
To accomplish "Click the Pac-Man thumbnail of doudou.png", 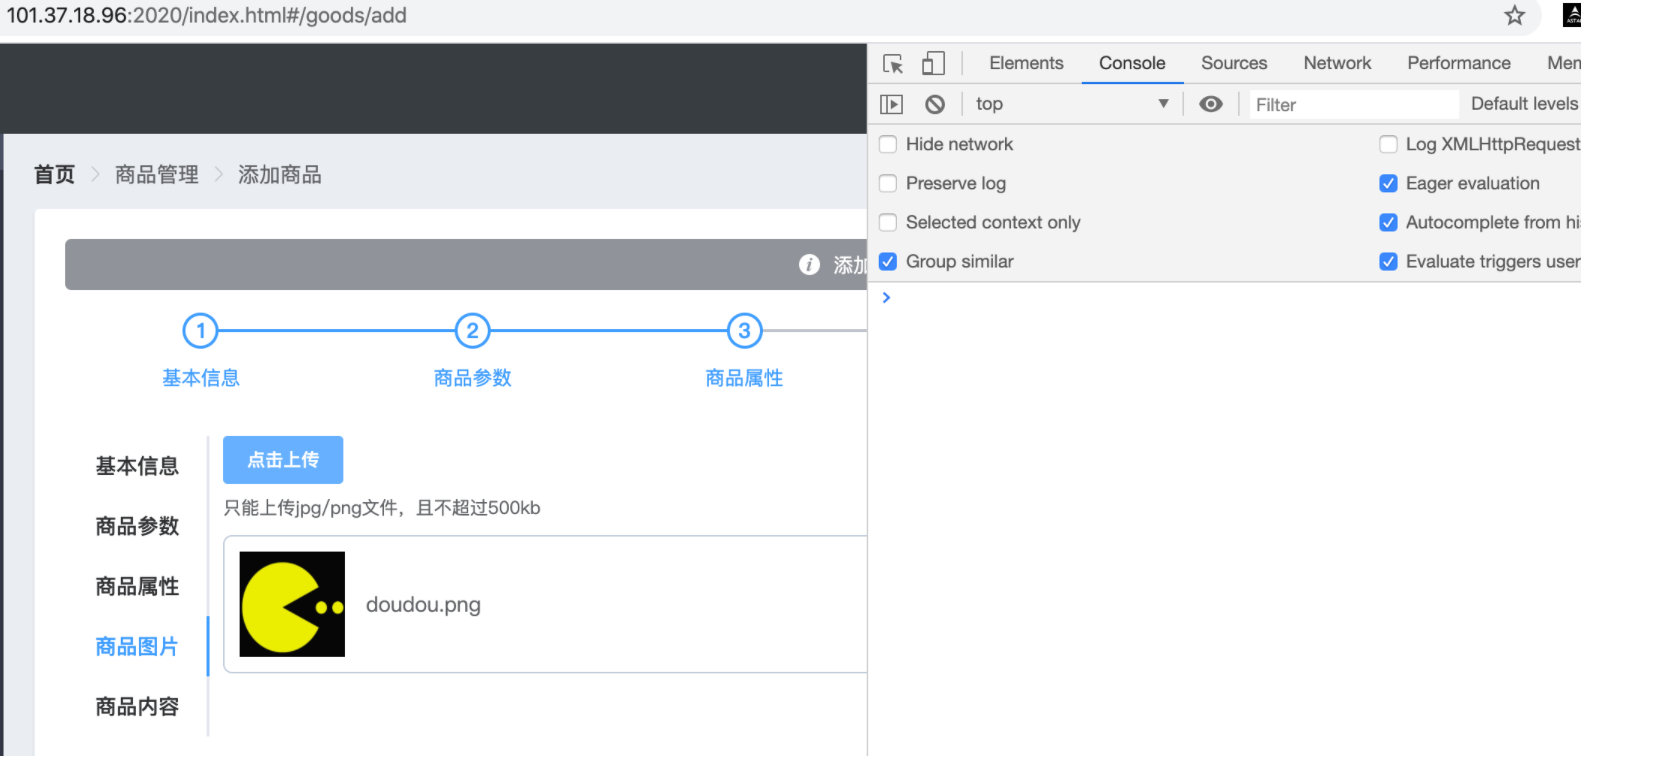I will point(292,604).
